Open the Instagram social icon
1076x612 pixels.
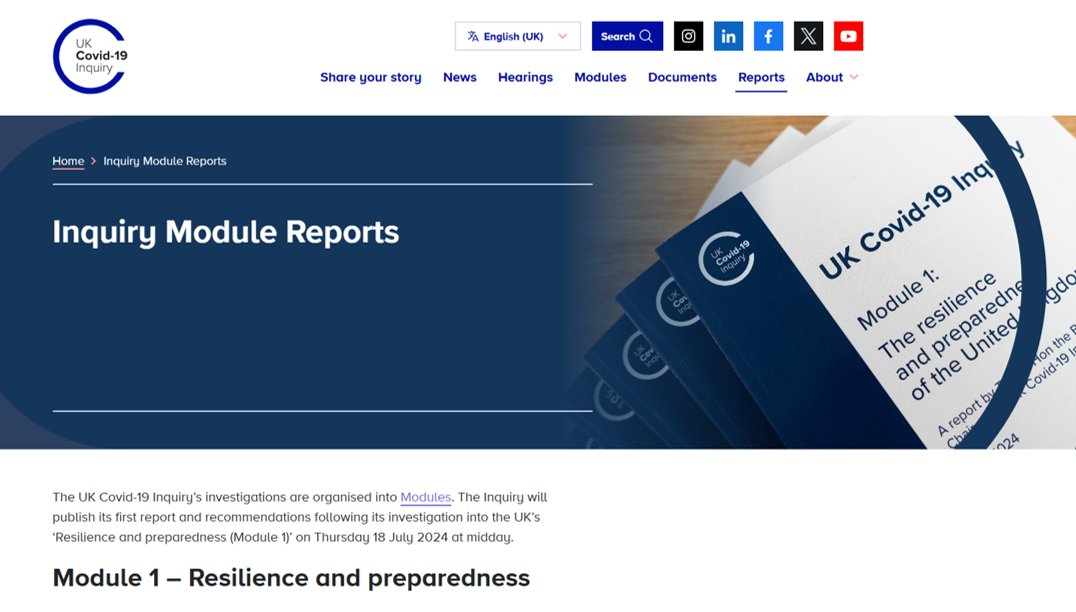(x=688, y=36)
